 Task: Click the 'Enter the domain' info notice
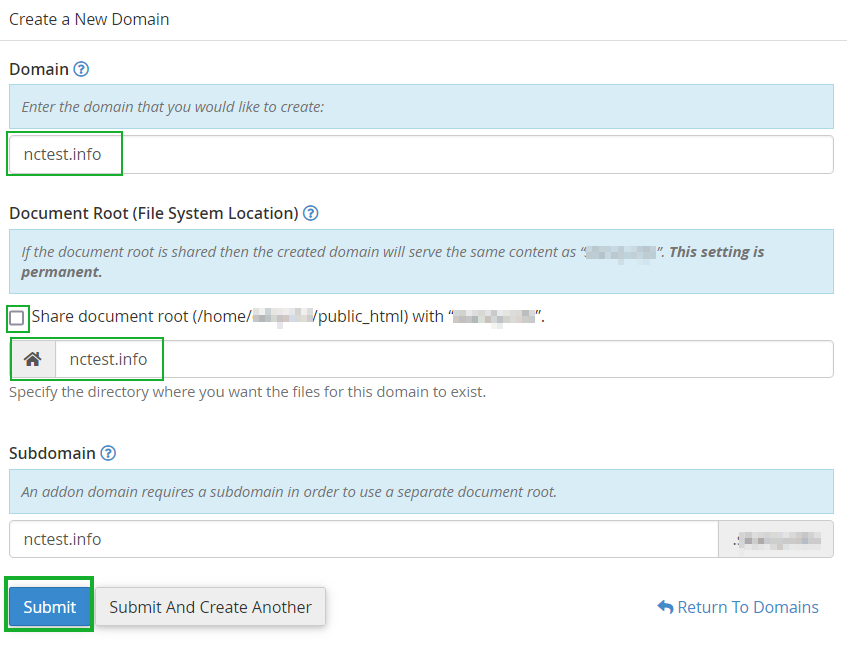pos(421,106)
